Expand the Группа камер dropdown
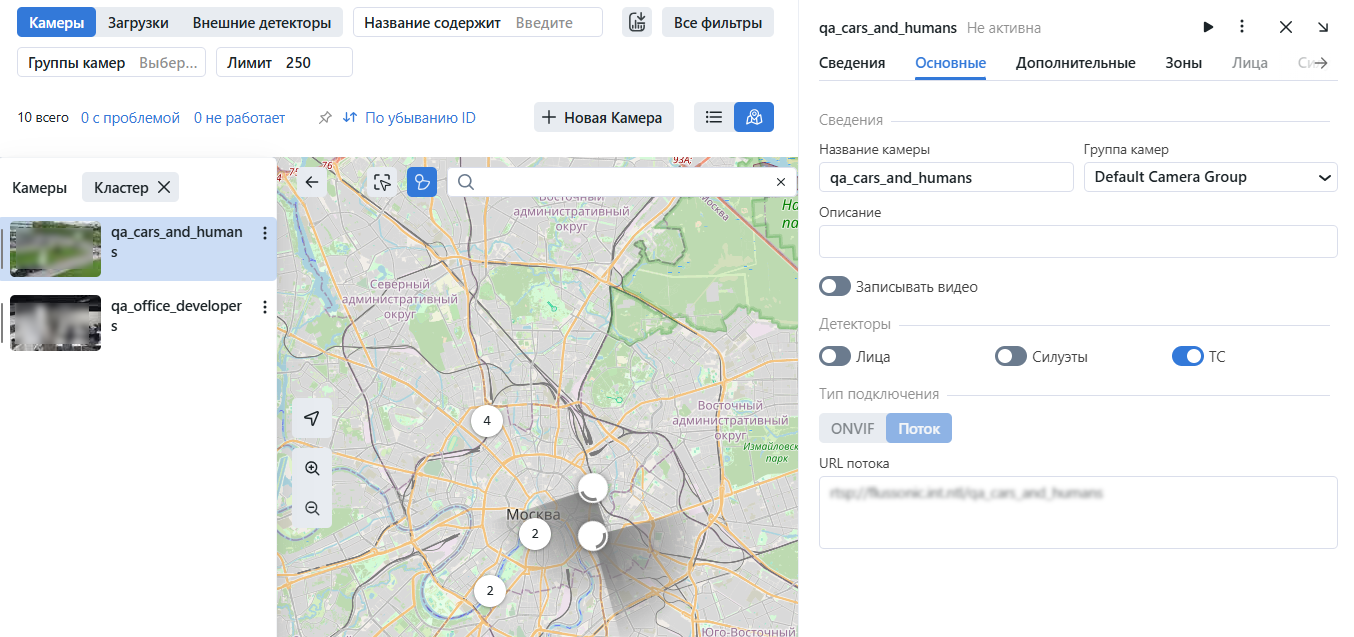This screenshot has height=637, width=1354. [x=1210, y=177]
